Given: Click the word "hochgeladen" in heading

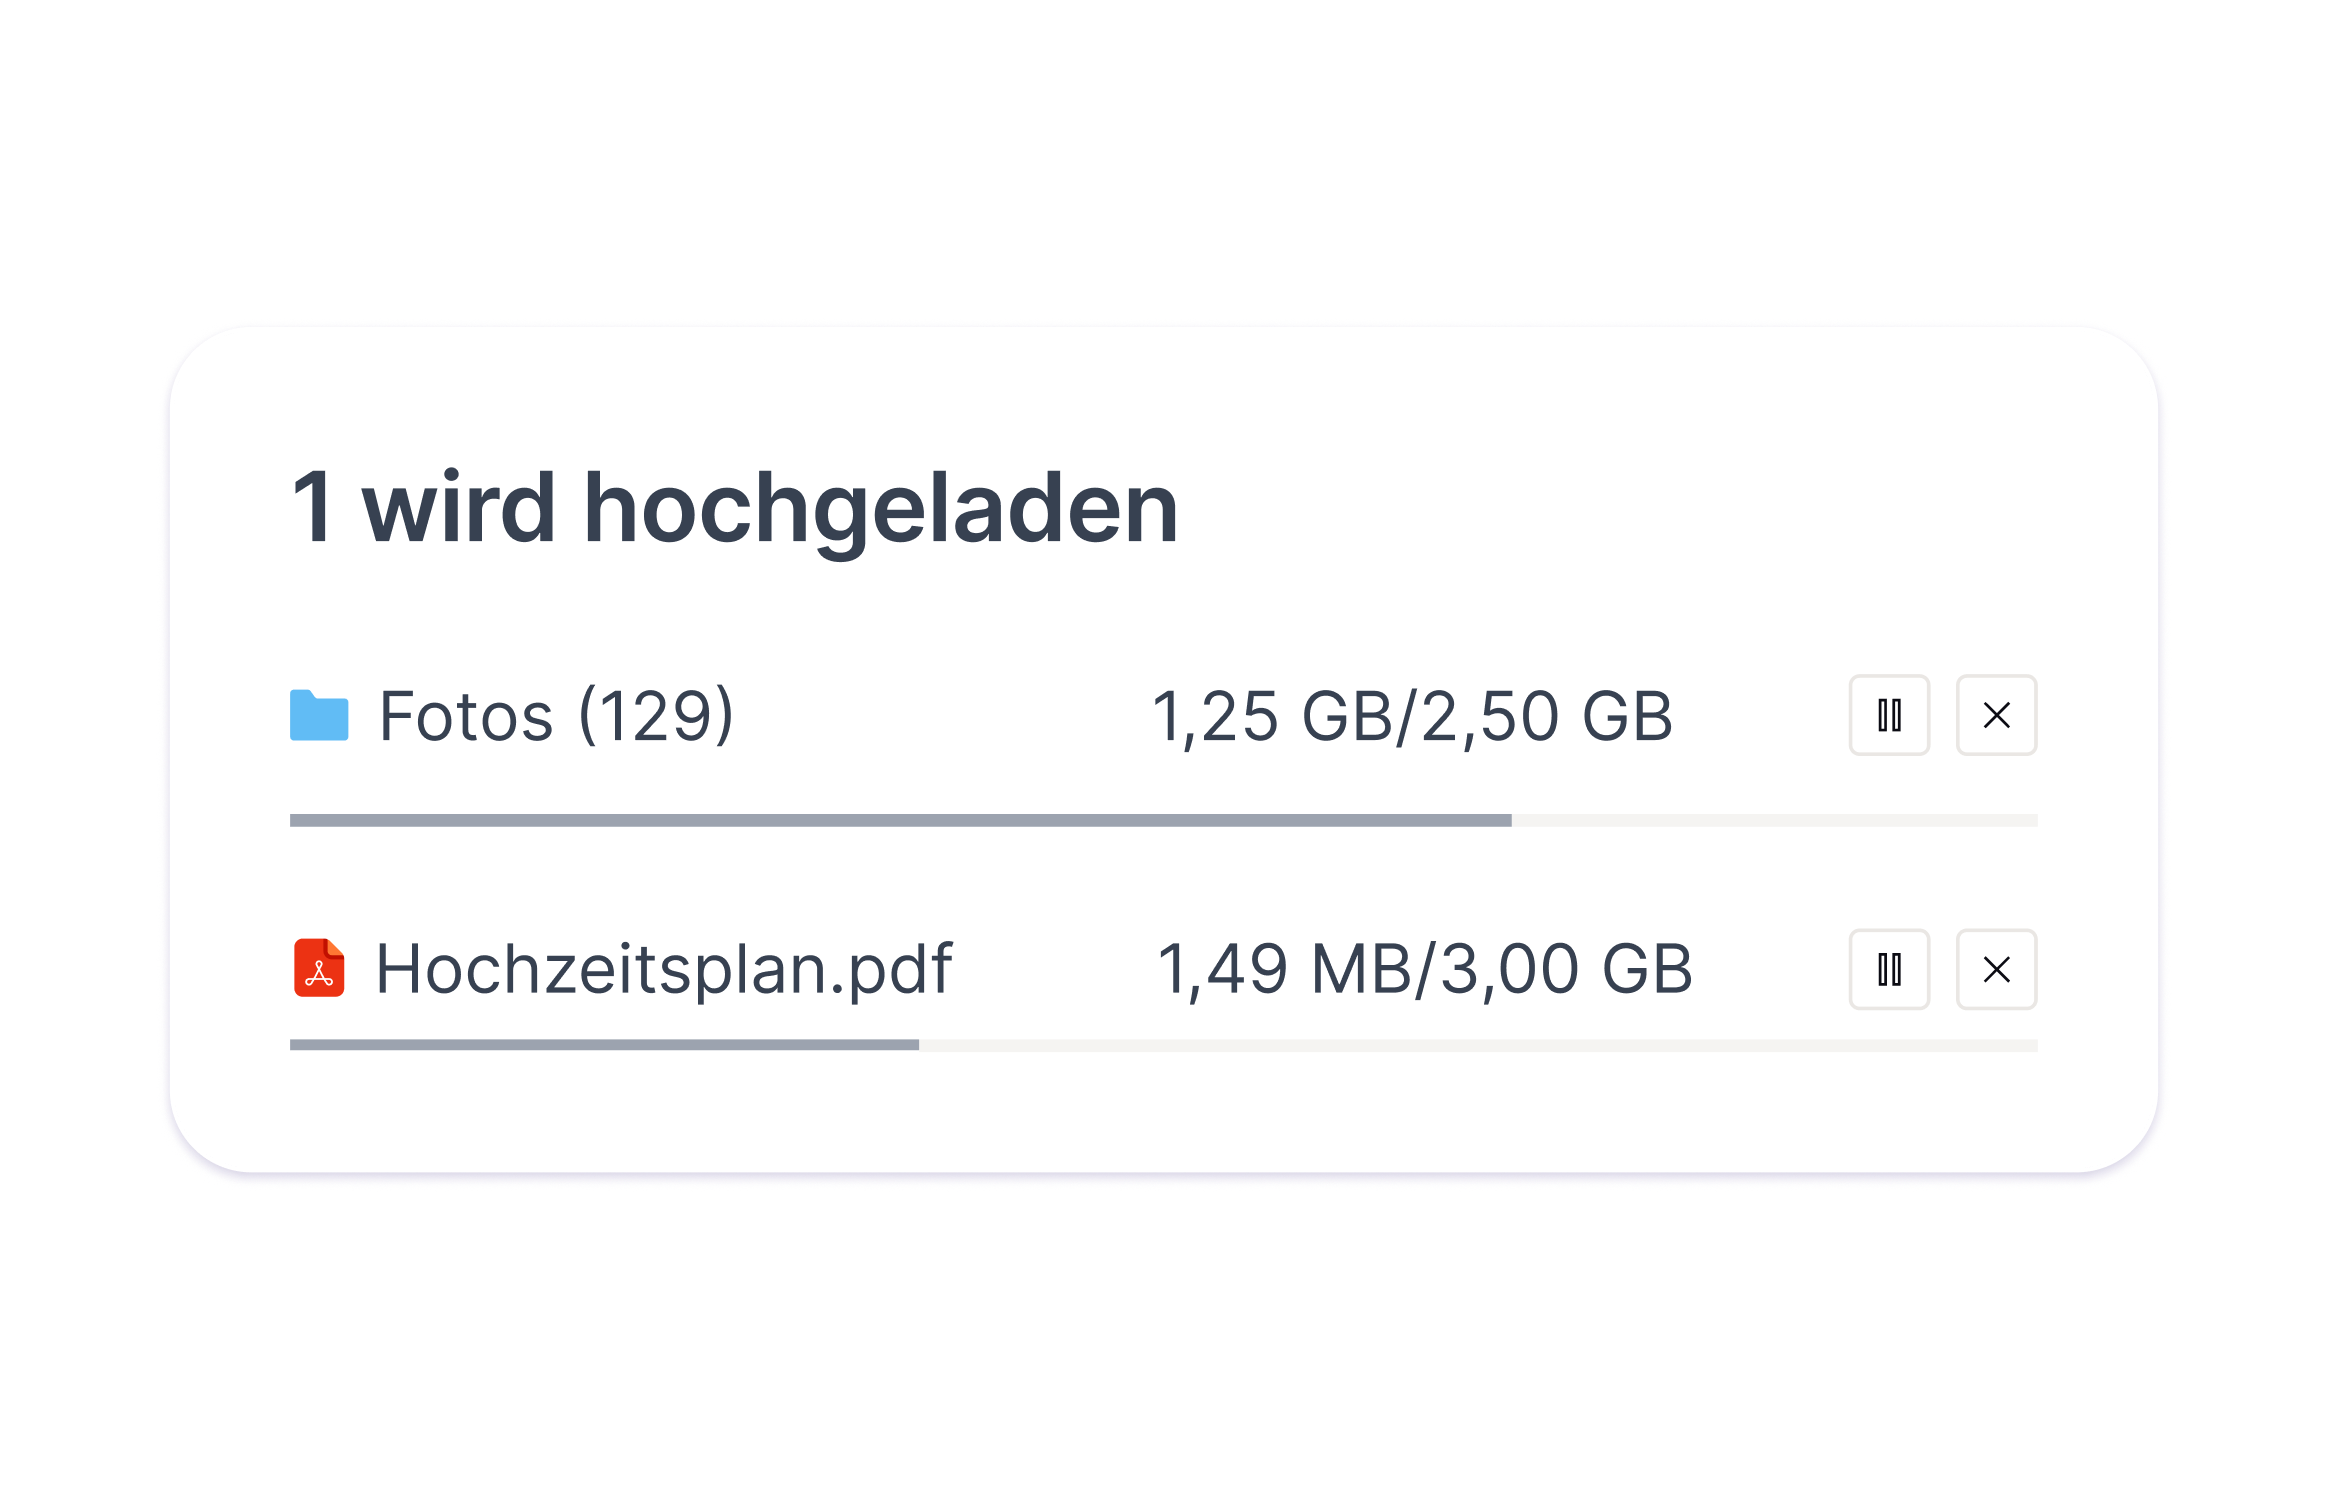Looking at the screenshot, I should 880,508.
